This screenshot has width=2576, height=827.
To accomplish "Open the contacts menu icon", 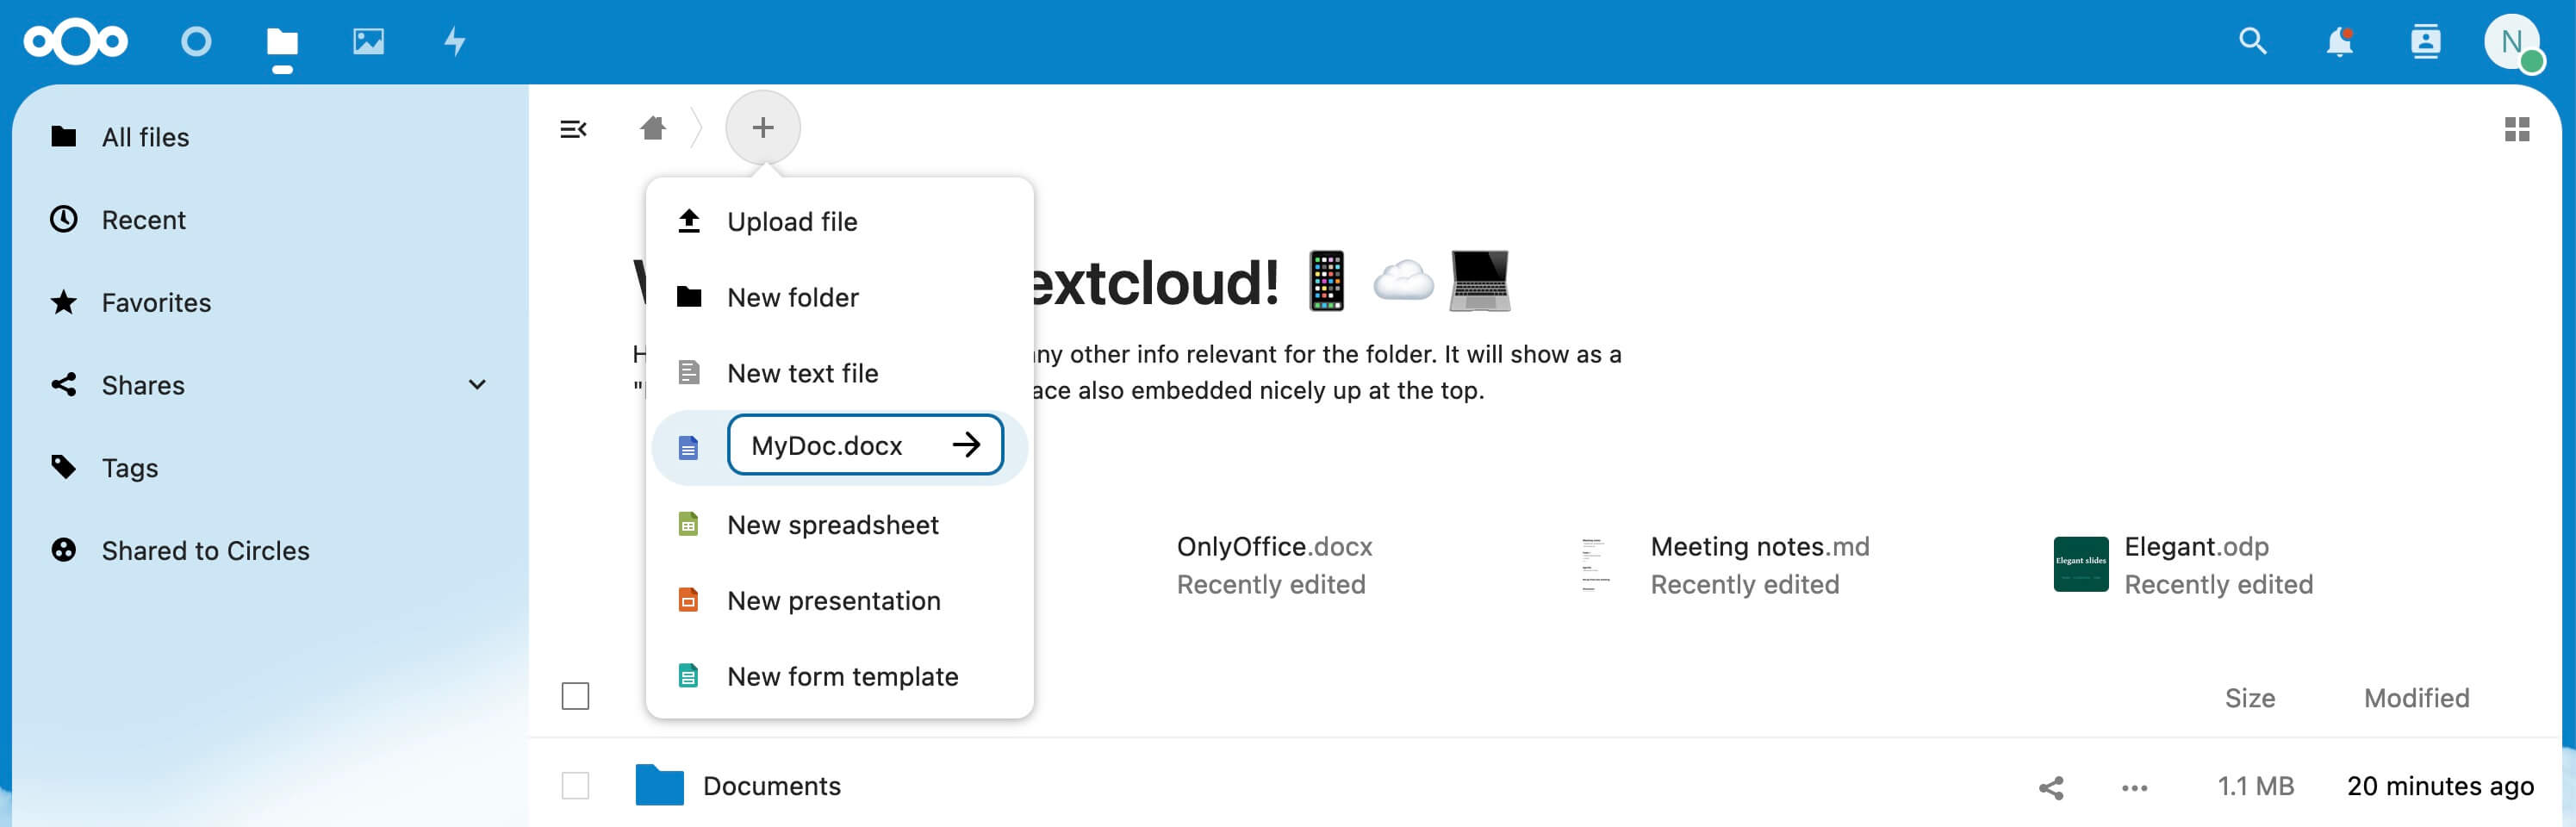I will point(2425,41).
